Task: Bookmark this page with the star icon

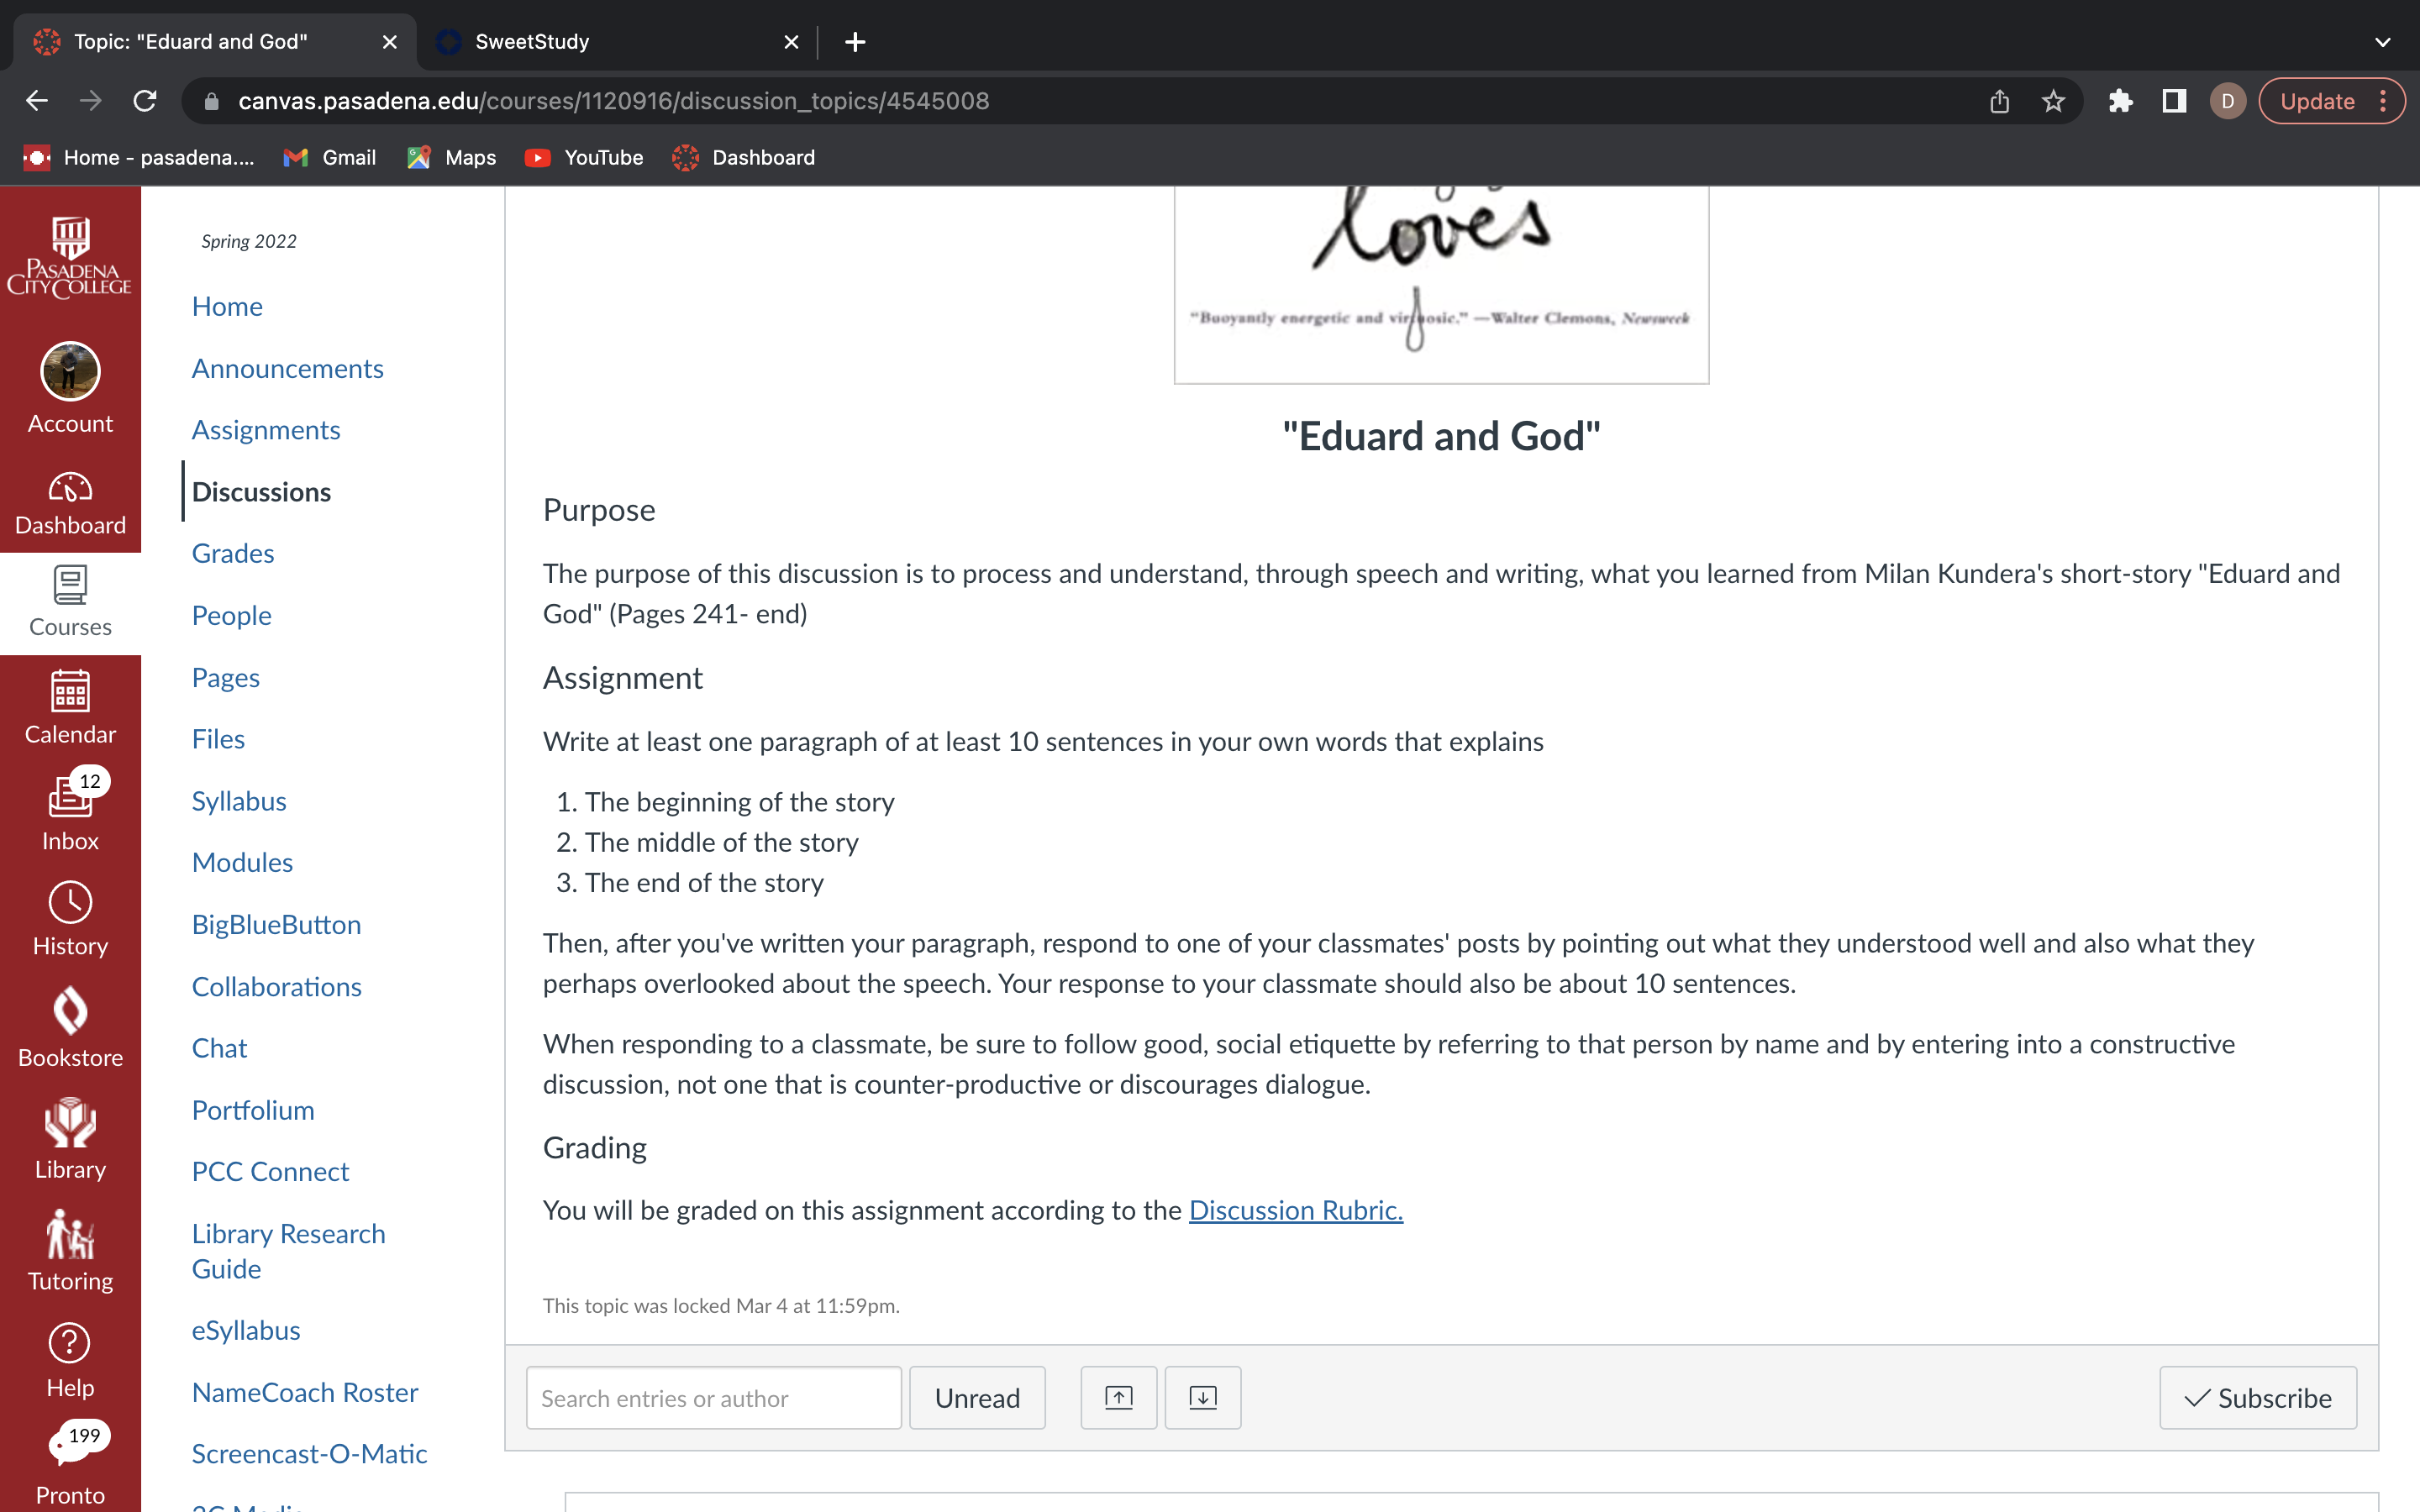Action: click(x=2053, y=101)
